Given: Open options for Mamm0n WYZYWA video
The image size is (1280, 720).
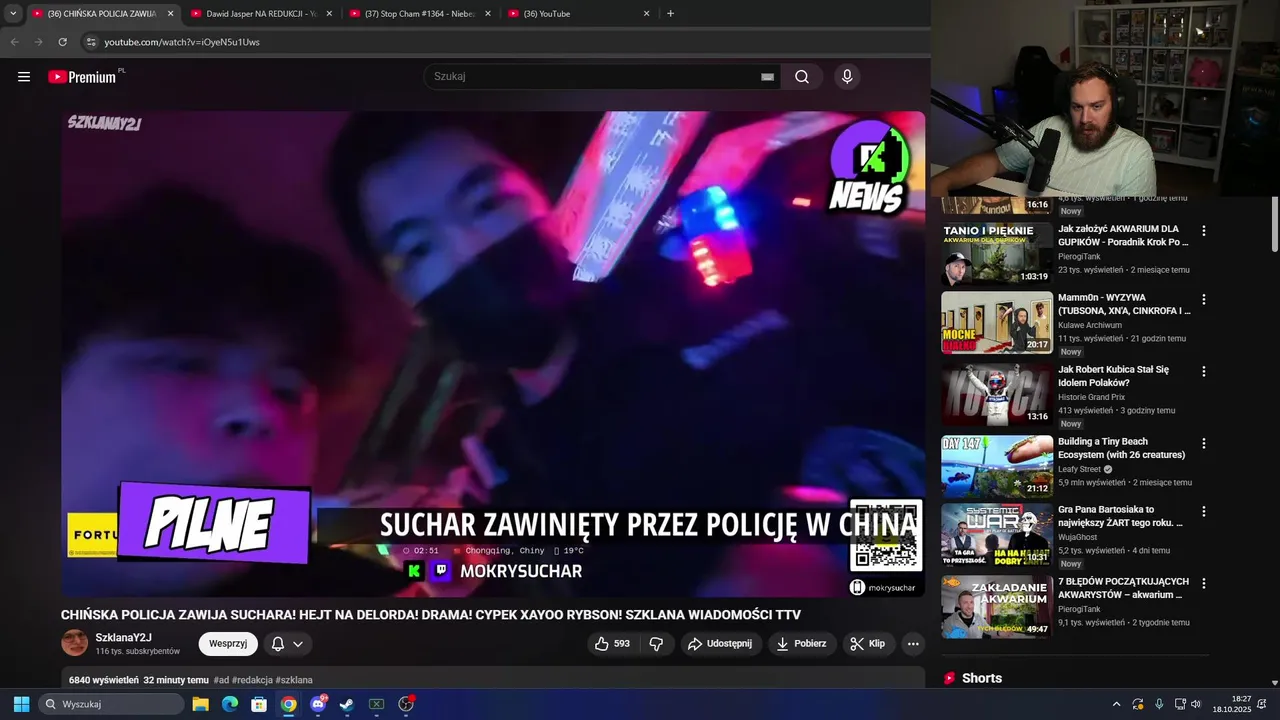Looking at the screenshot, I should click(1204, 299).
